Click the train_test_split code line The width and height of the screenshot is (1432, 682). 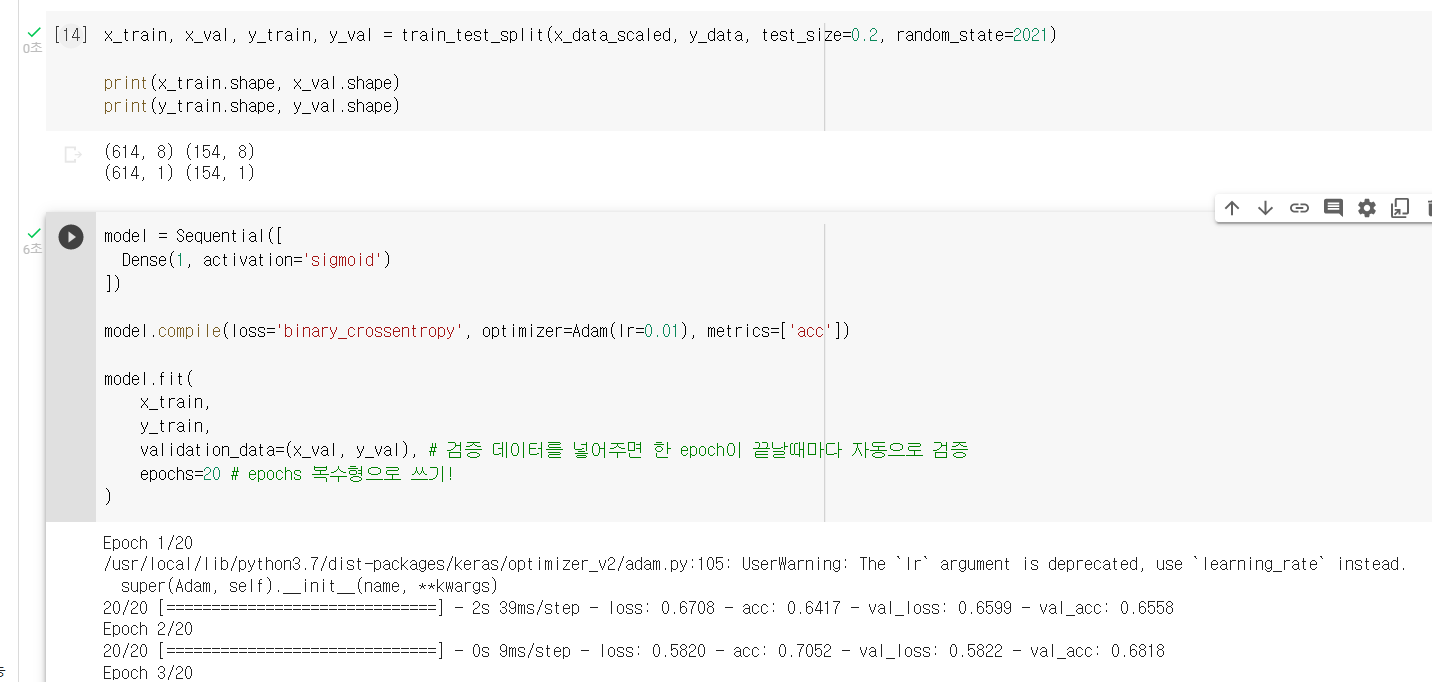[x=580, y=35]
